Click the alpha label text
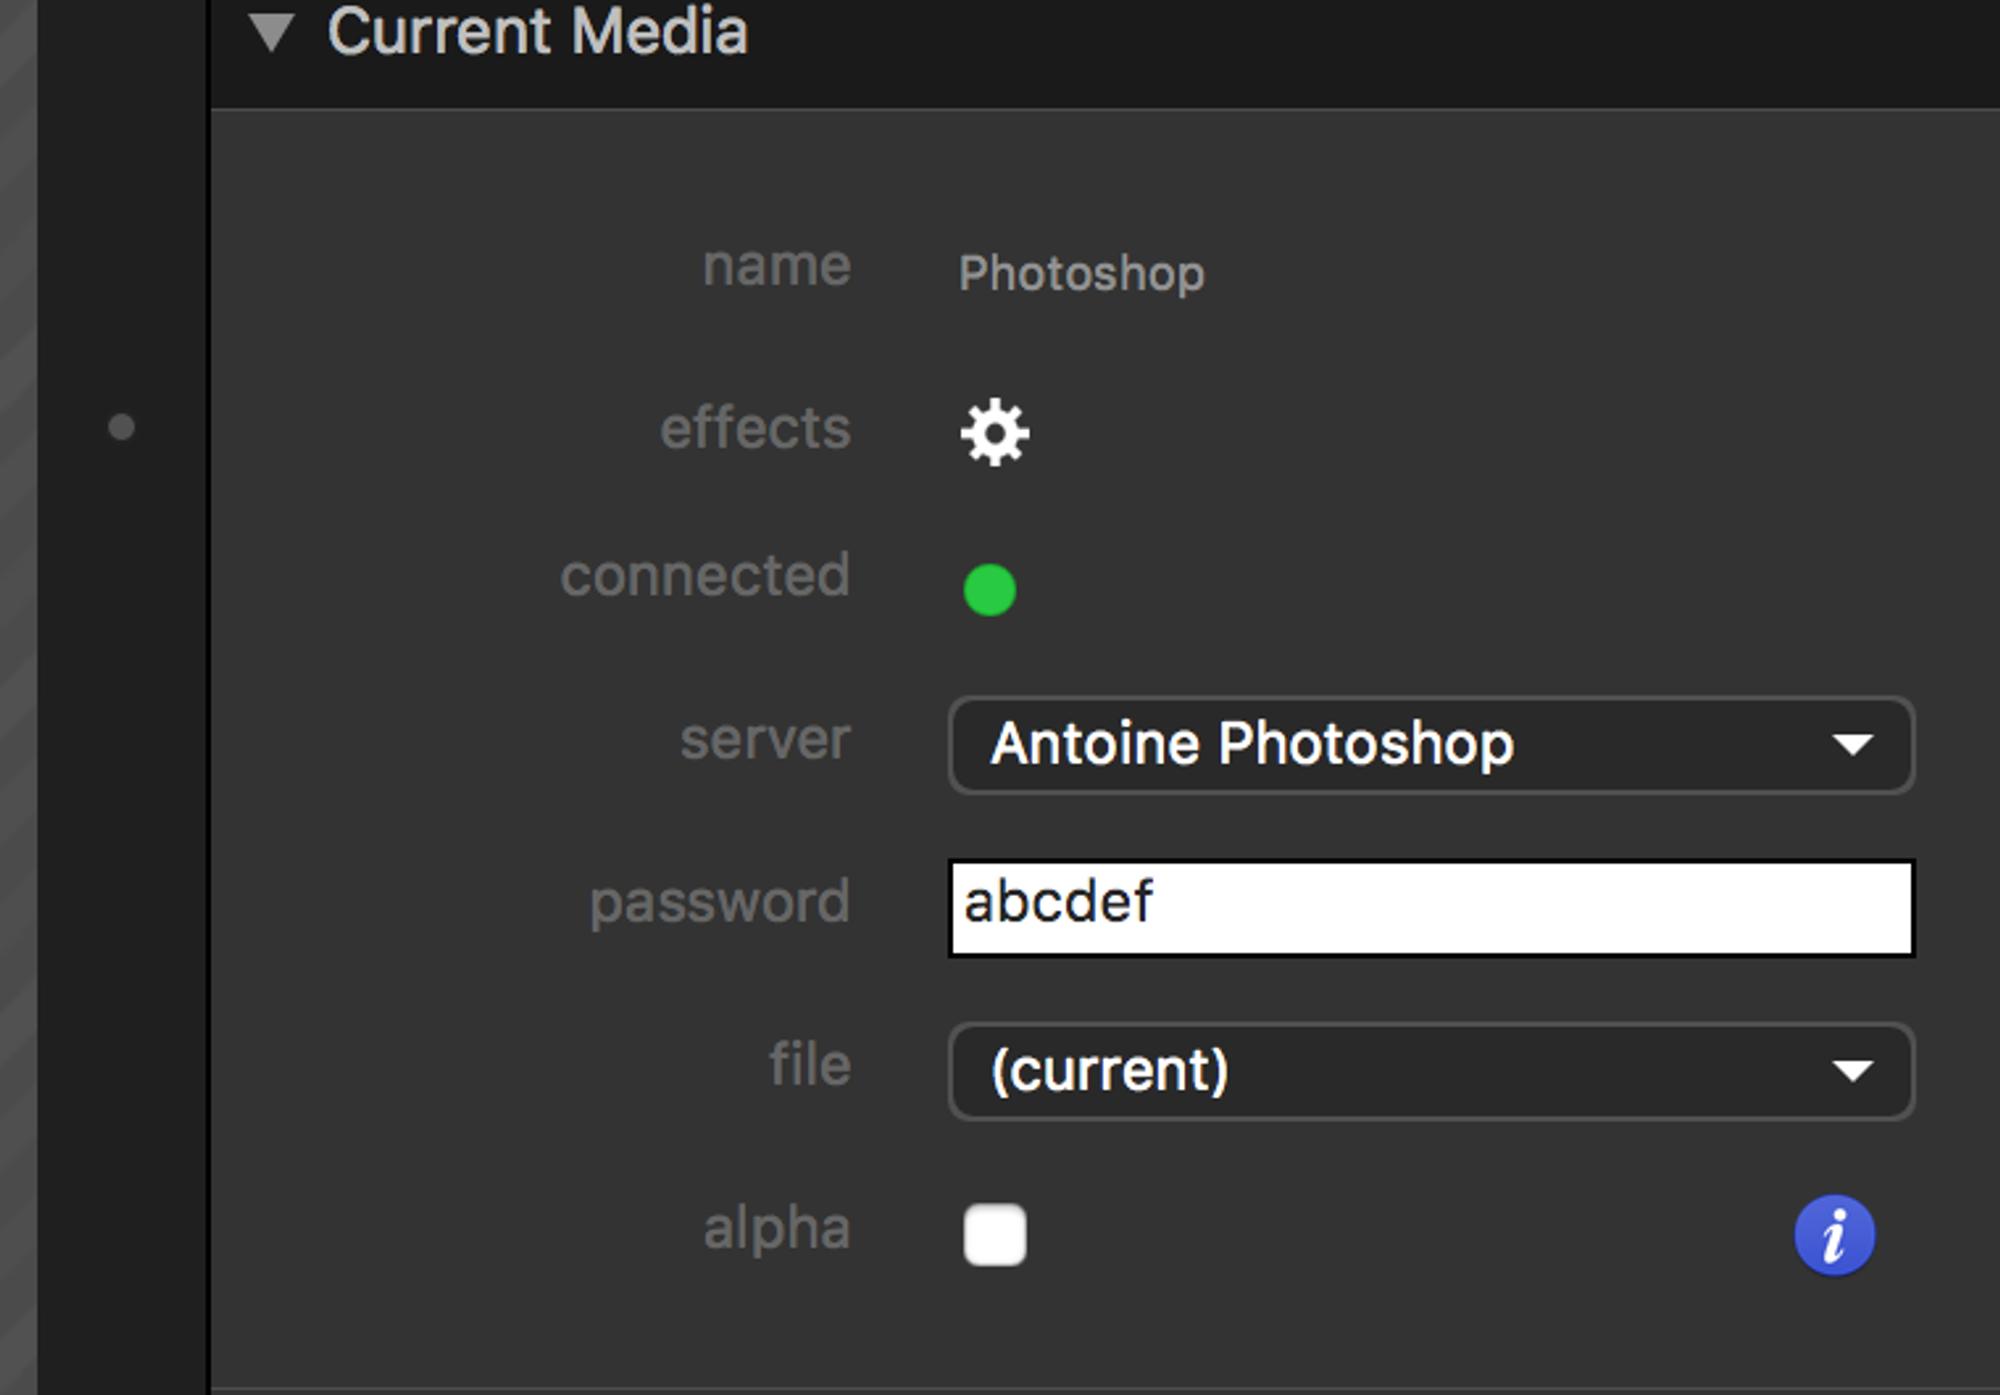The height and width of the screenshot is (1395, 2000). coord(776,1228)
